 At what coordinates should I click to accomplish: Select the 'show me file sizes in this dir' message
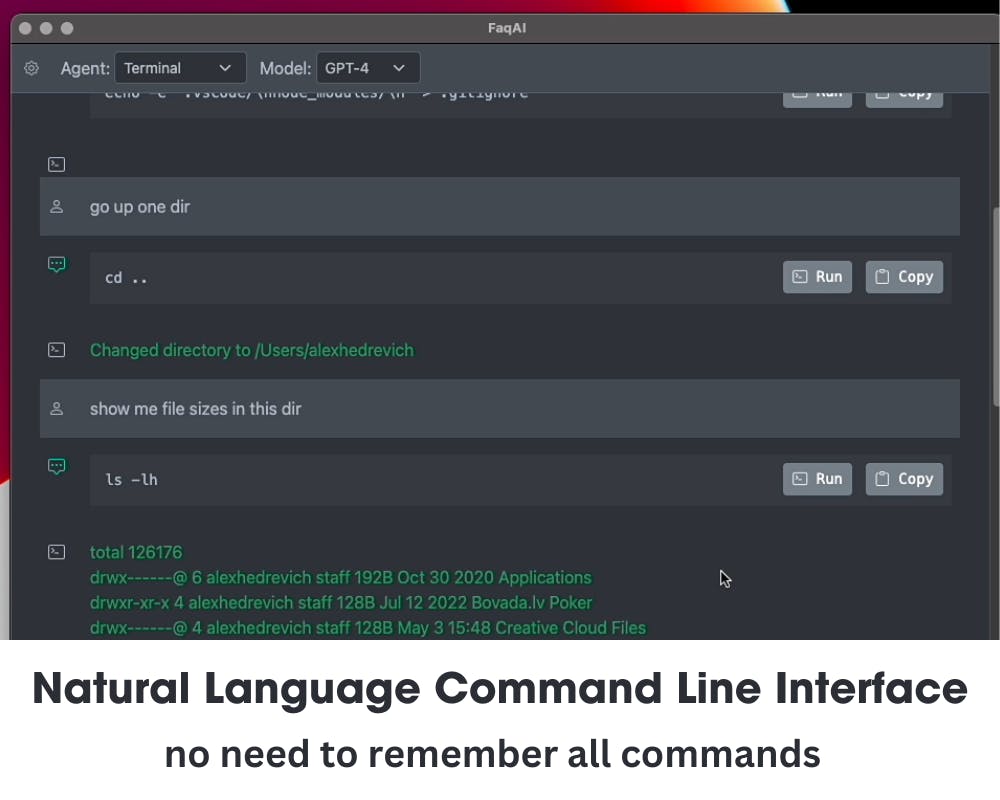[499, 409]
